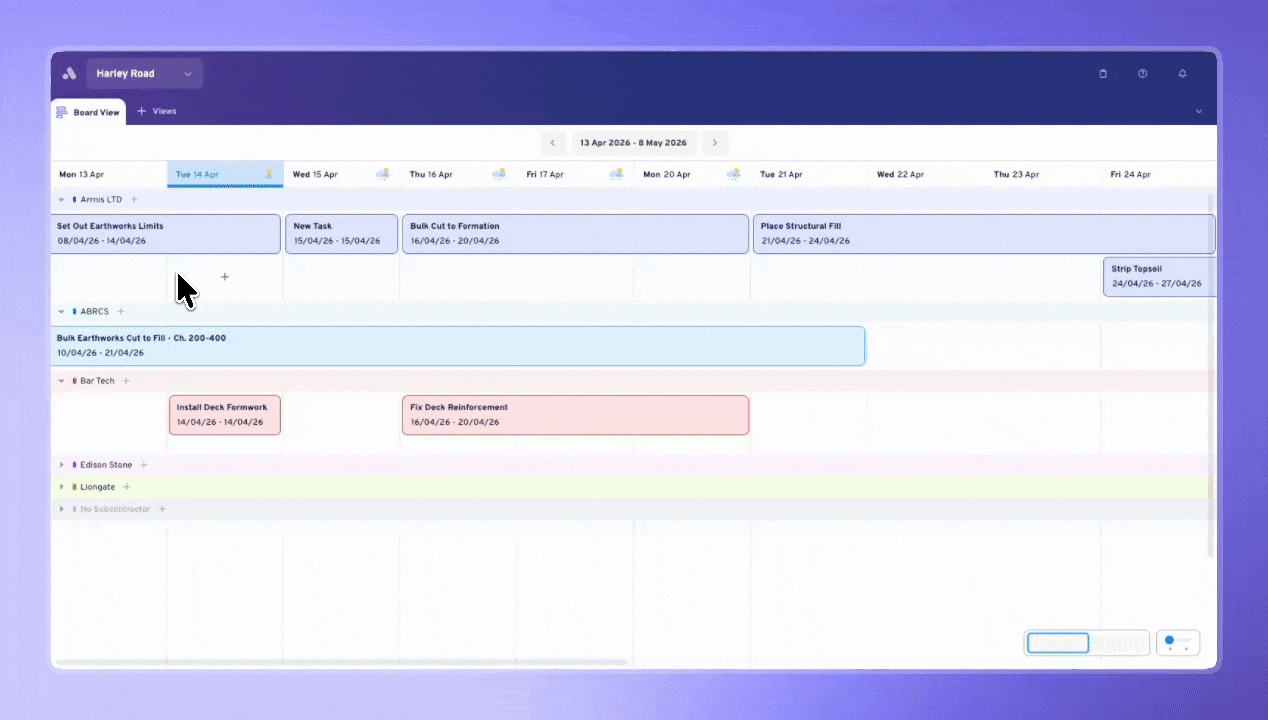Add a task under Edison Stone
Screen dimensions: 1268x720
(x=144, y=465)
